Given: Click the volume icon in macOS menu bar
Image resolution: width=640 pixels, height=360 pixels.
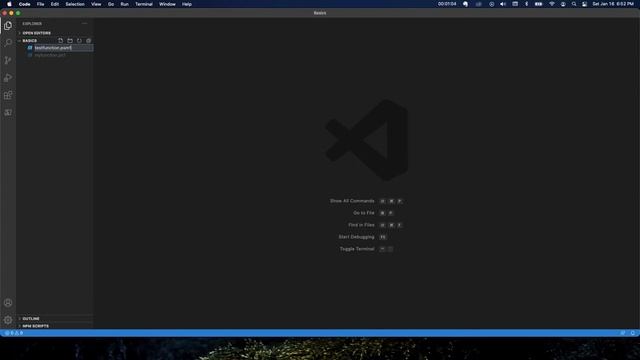Looking at the screenshot, I should (503, 4).
